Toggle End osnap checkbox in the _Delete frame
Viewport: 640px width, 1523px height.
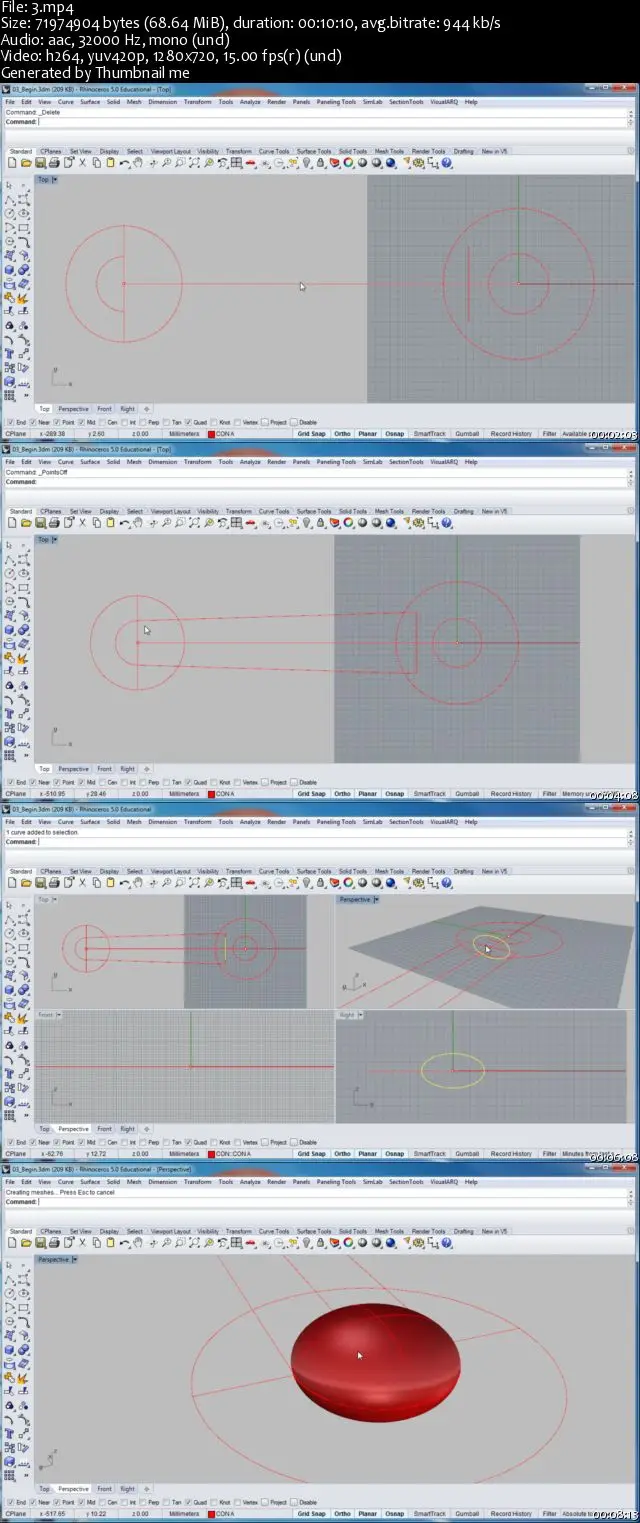click(x=10, y=422)
